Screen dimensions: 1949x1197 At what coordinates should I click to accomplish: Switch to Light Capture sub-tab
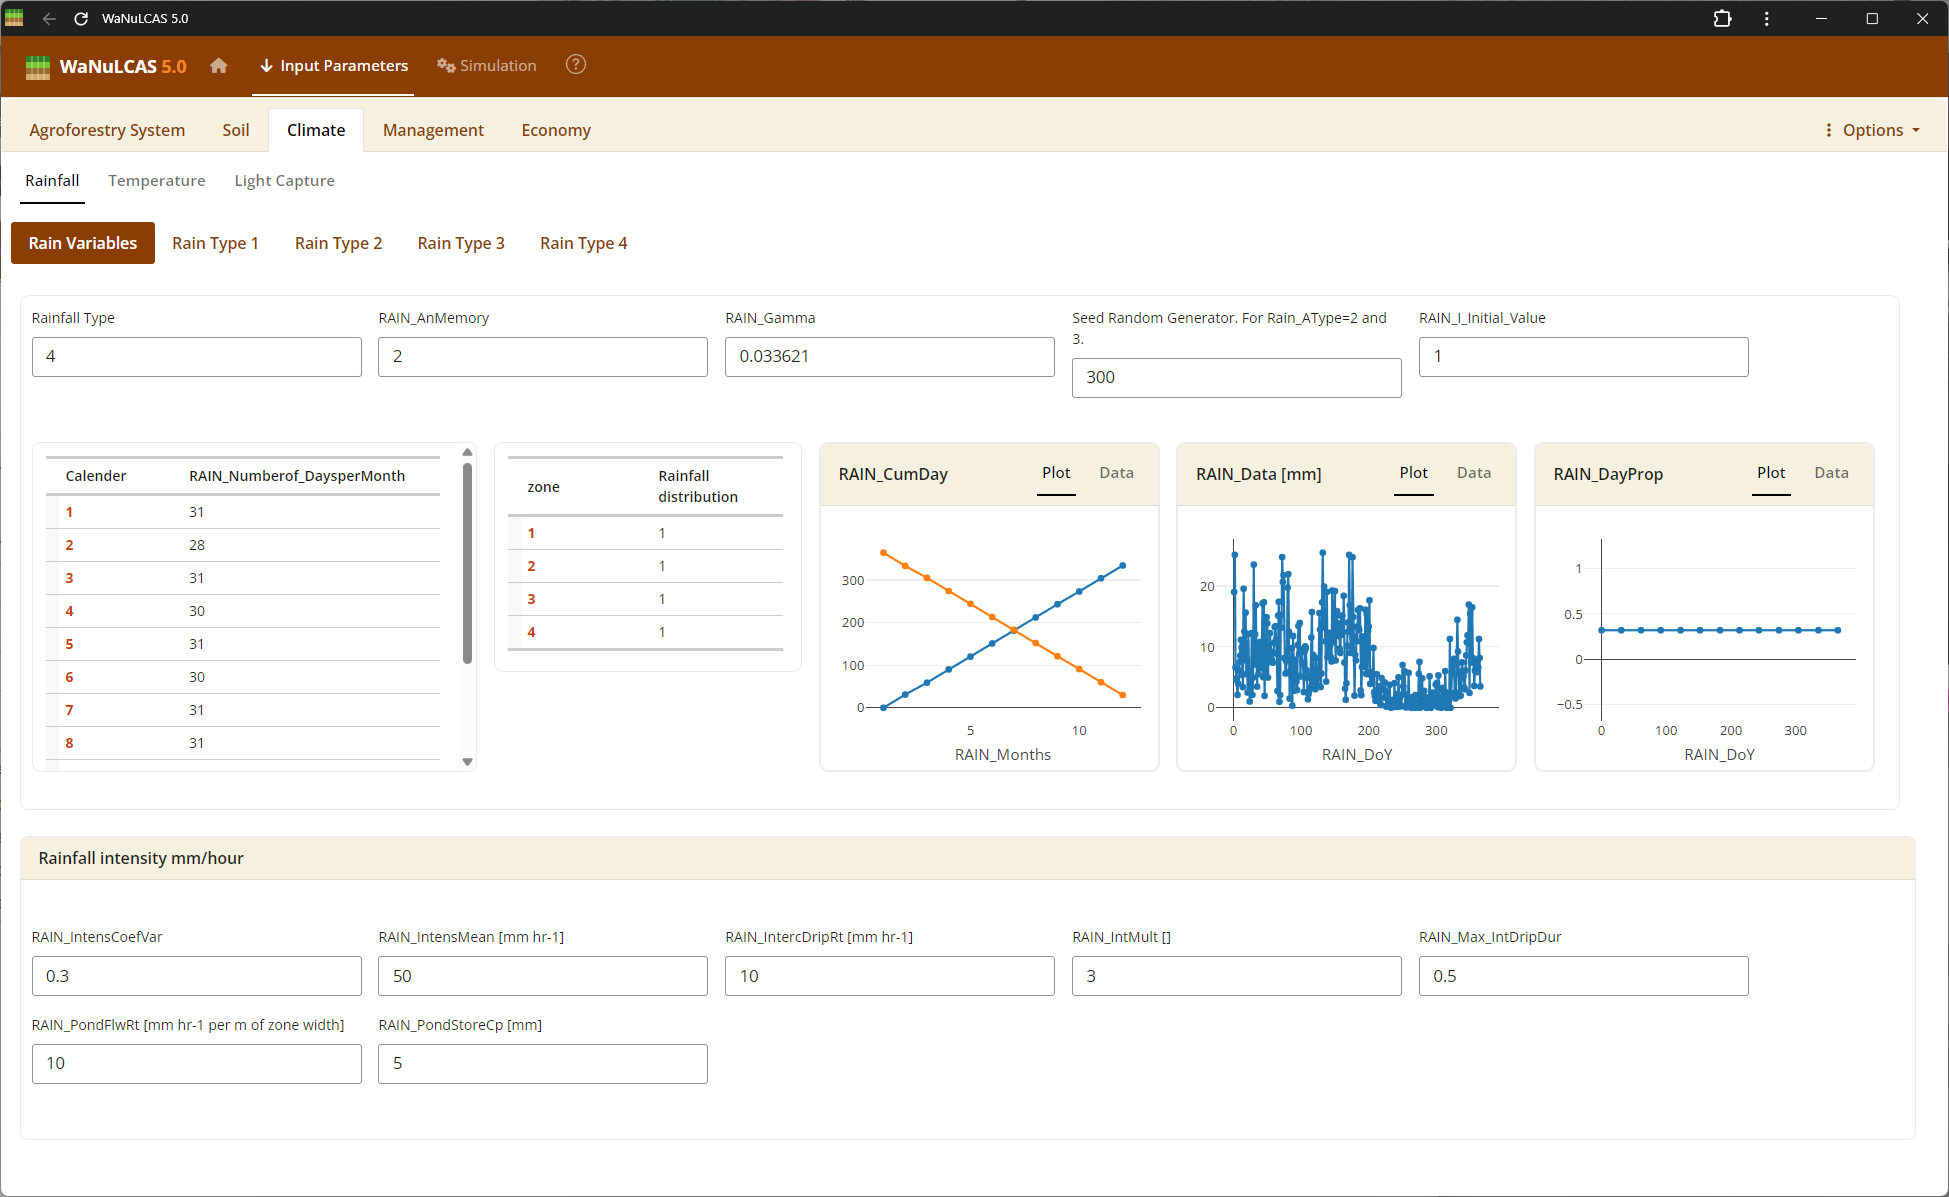tap(284, 181)
